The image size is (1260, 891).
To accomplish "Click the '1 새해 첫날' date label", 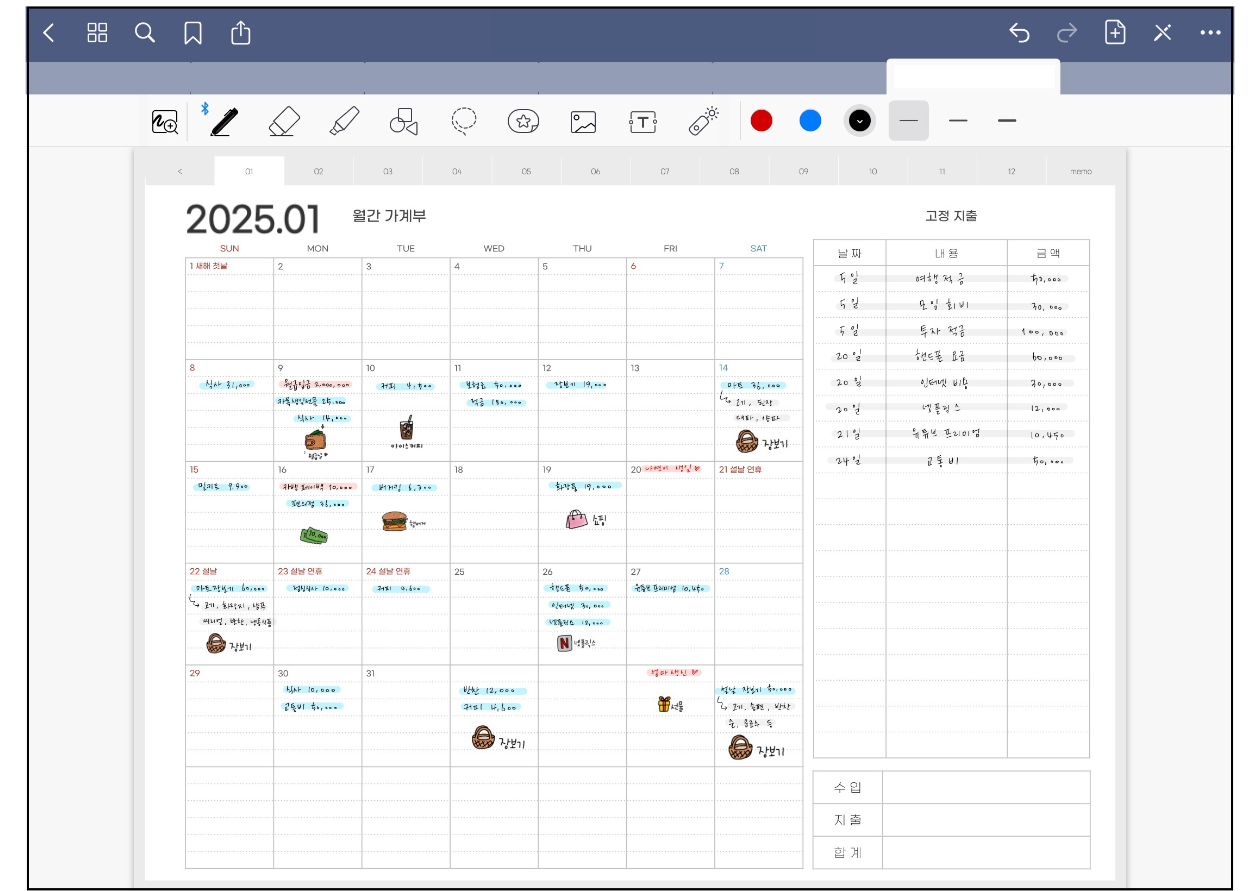I will [209, 266].
